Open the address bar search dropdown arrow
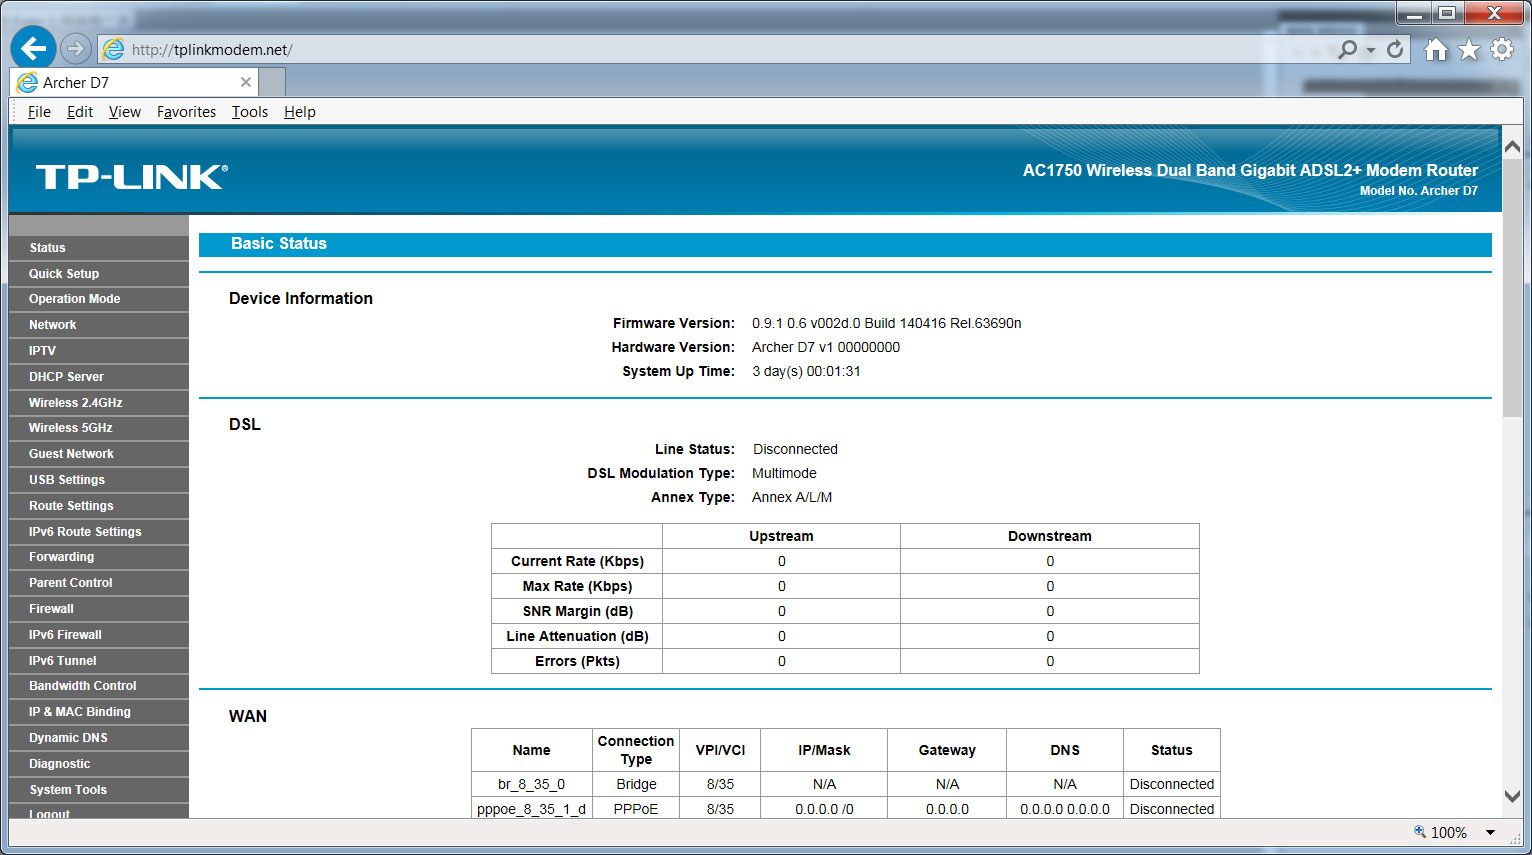 click(x=1371, y=50)
